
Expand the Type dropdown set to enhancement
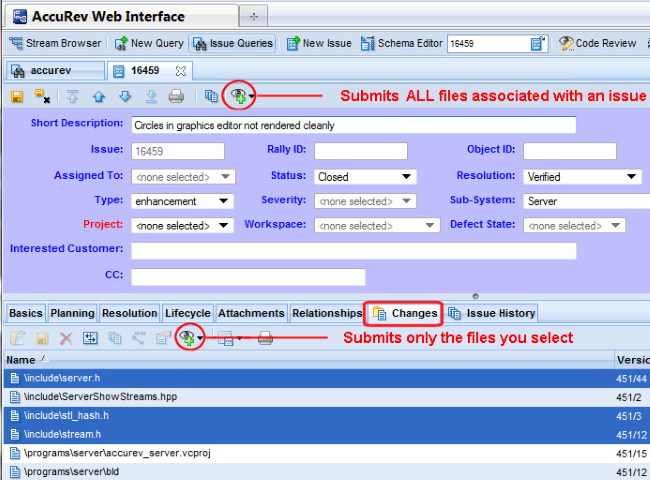point(182,201)
